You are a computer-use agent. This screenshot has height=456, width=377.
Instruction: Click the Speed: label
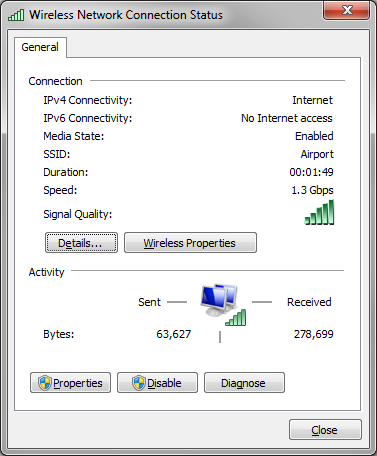click(60, 190)
